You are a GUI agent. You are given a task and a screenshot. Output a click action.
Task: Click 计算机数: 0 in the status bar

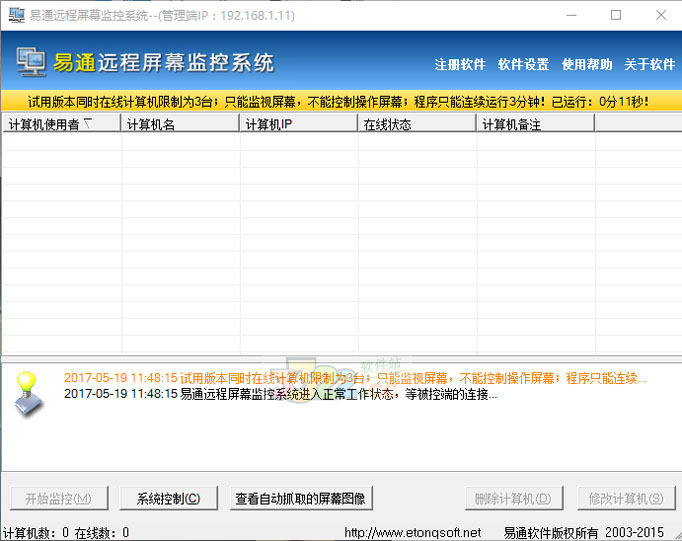(x=36, y=532)
